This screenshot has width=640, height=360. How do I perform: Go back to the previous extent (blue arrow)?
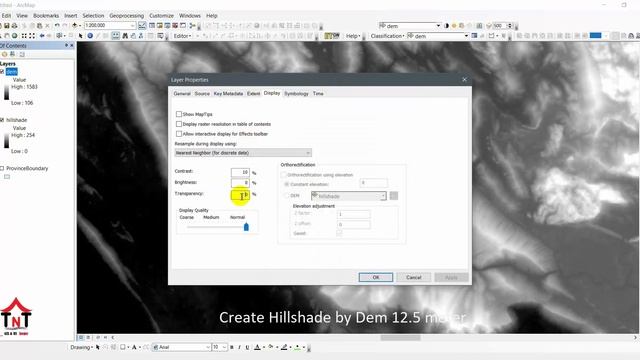pyautogui.click(x=42, y=36)
